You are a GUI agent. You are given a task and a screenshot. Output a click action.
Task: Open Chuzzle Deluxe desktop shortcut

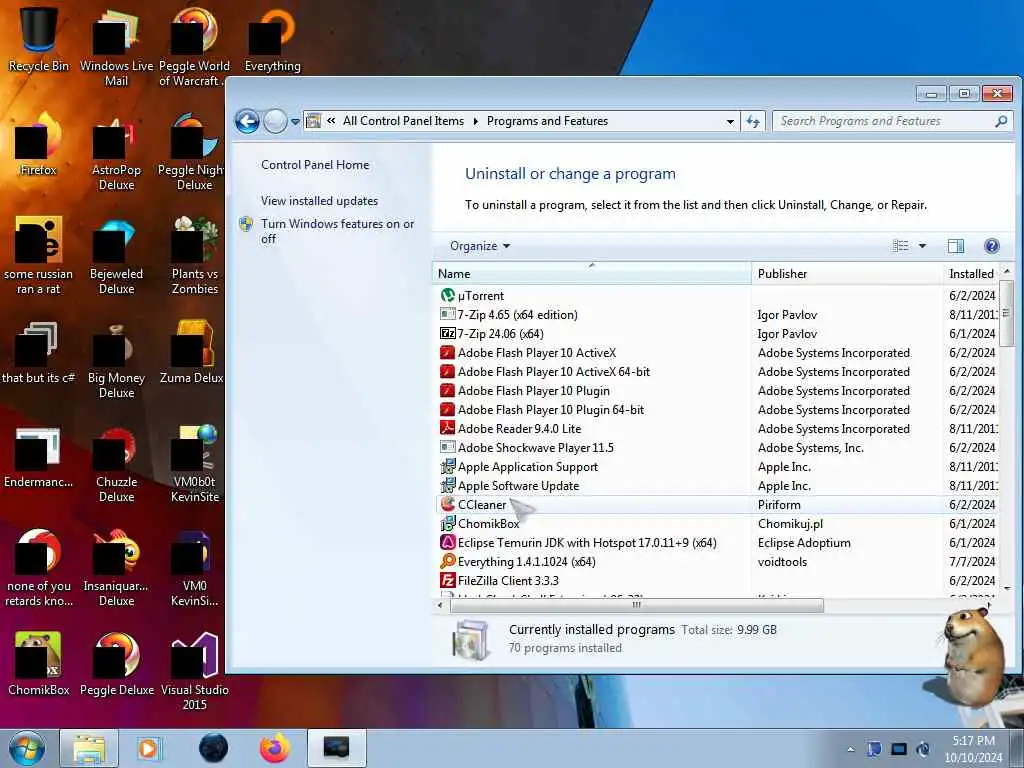click(116, 463)
